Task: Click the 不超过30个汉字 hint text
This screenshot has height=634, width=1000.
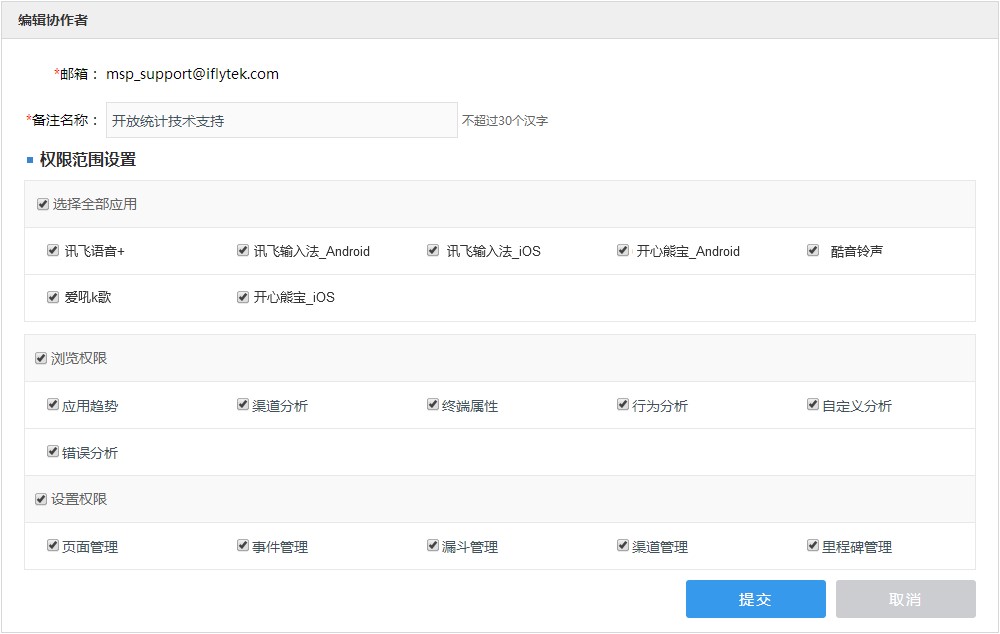Action: [505, 121]
